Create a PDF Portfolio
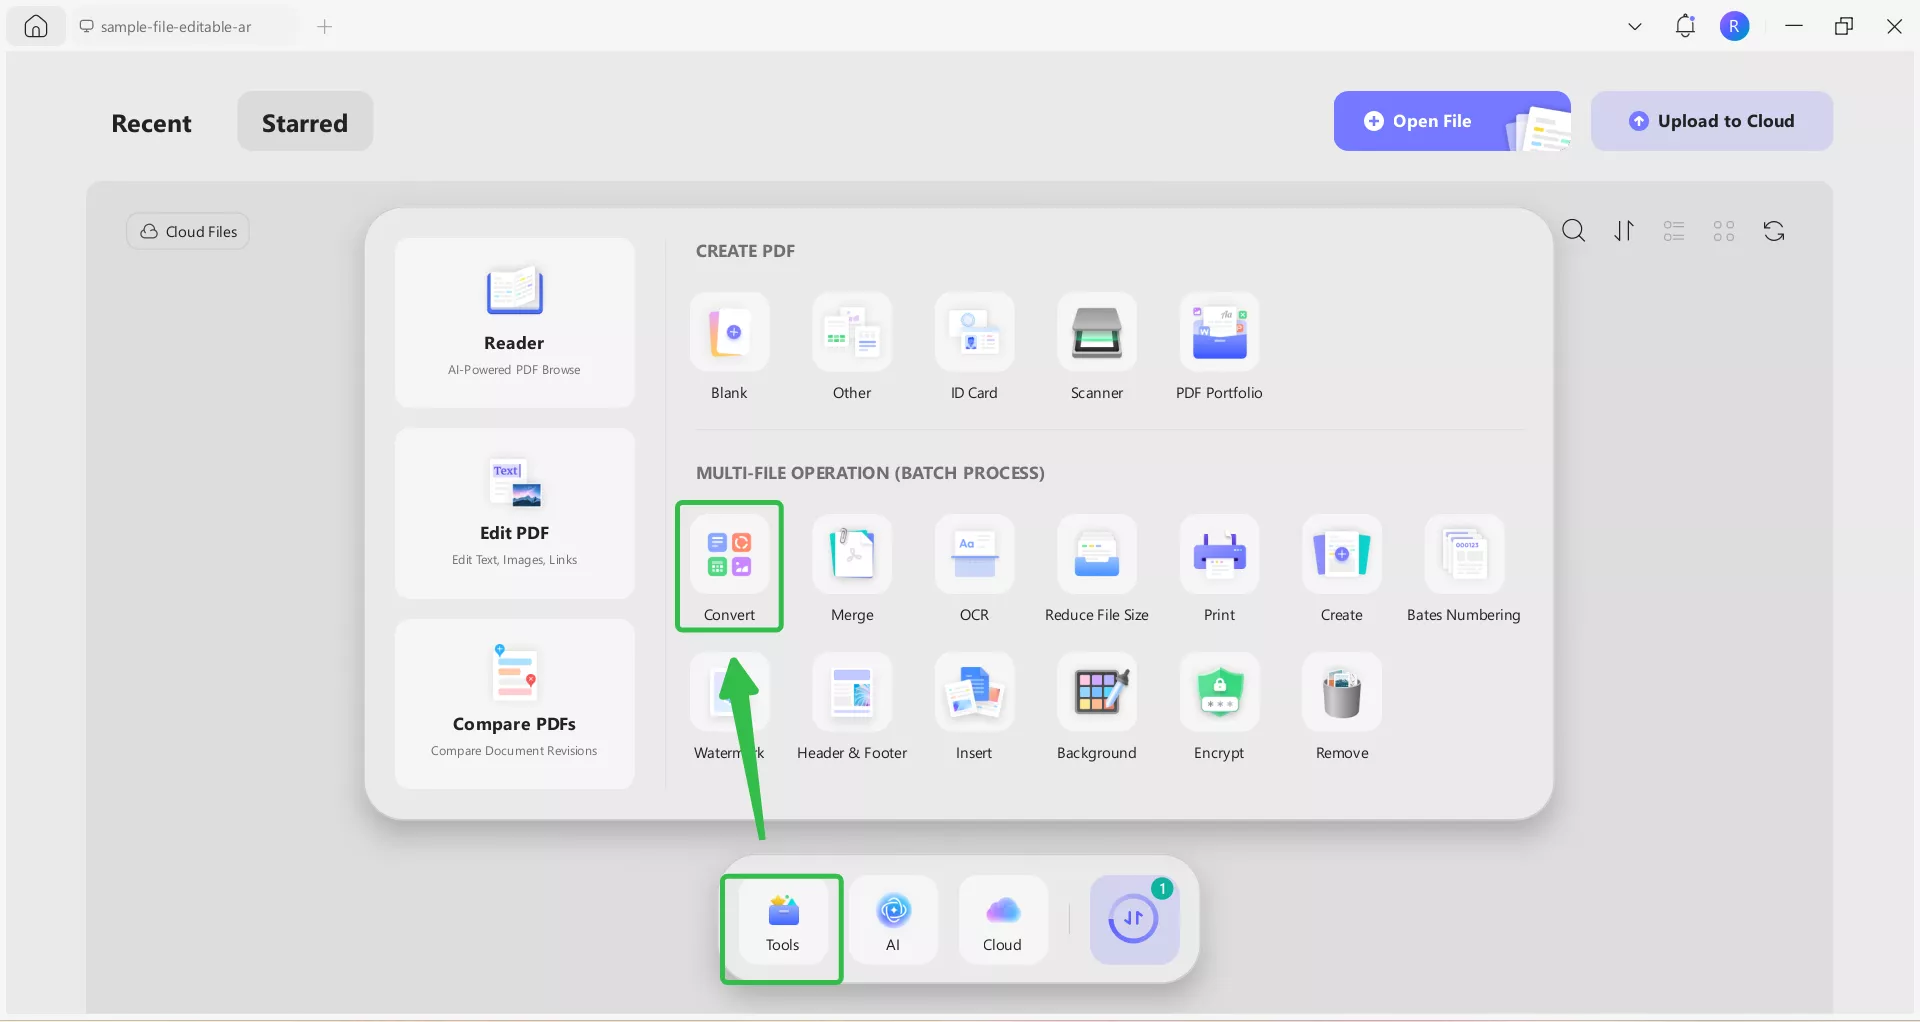Screen dimensions: 1920x1022 [1219, 346]
